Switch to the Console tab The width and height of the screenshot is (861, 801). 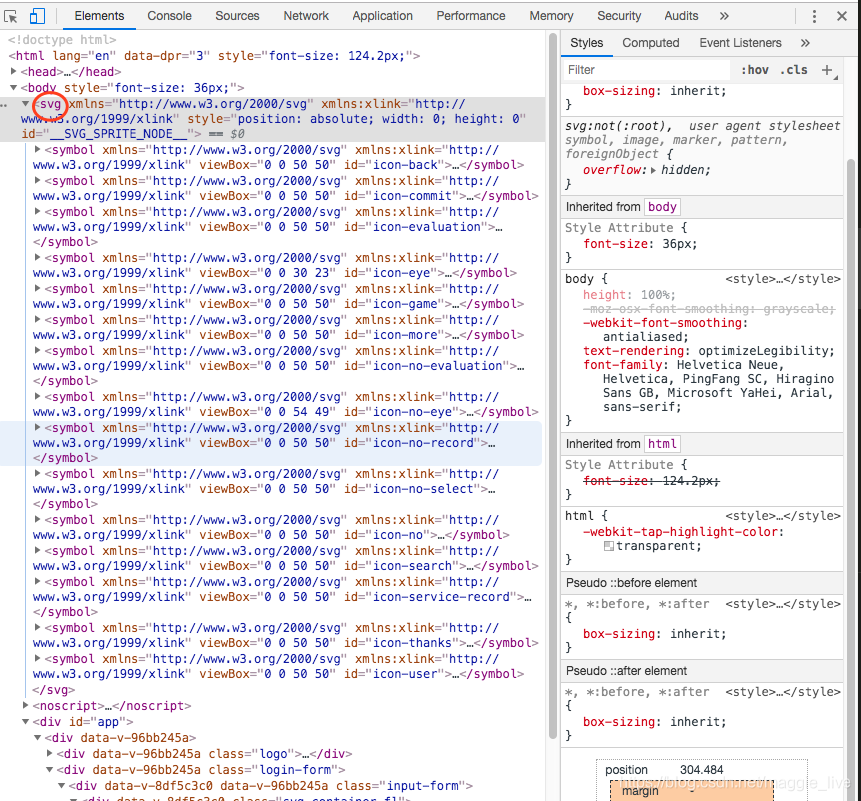pos(169,16)
